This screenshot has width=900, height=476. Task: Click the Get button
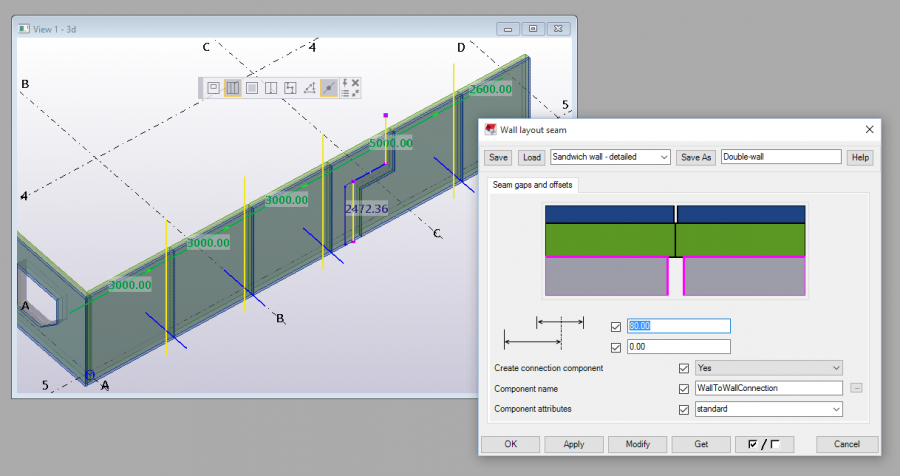click(x=701, y=444)
